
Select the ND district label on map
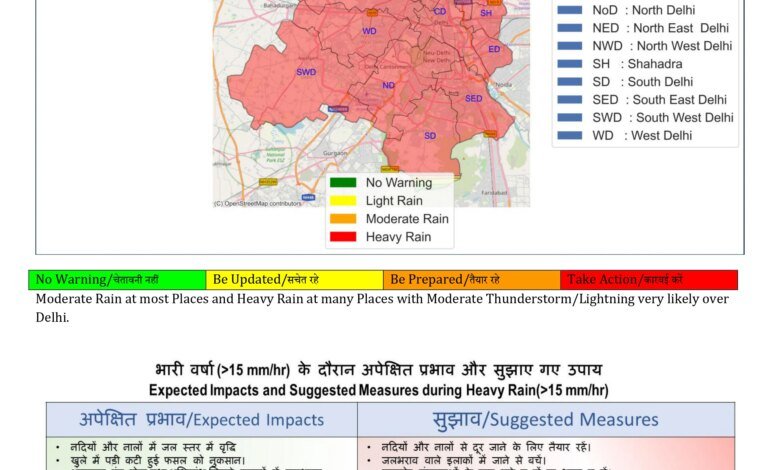389,86
